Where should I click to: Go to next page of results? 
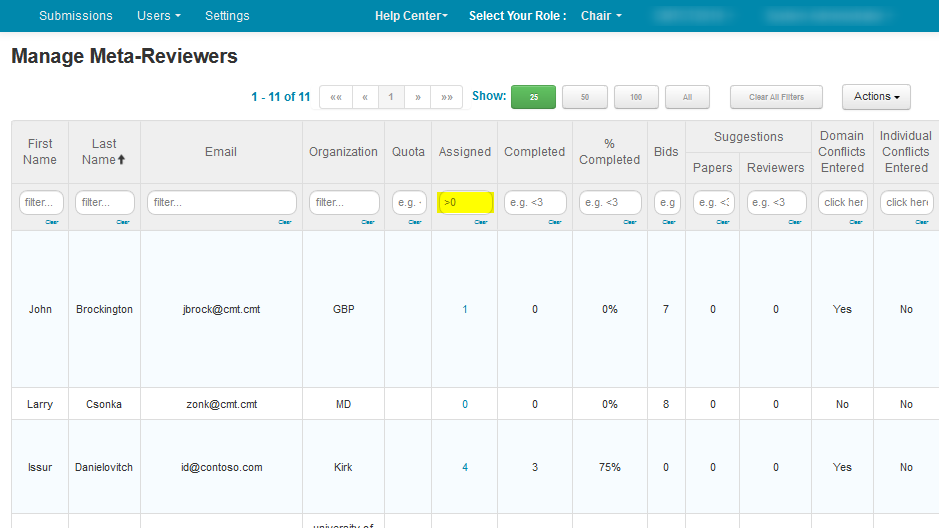[417, 97]
